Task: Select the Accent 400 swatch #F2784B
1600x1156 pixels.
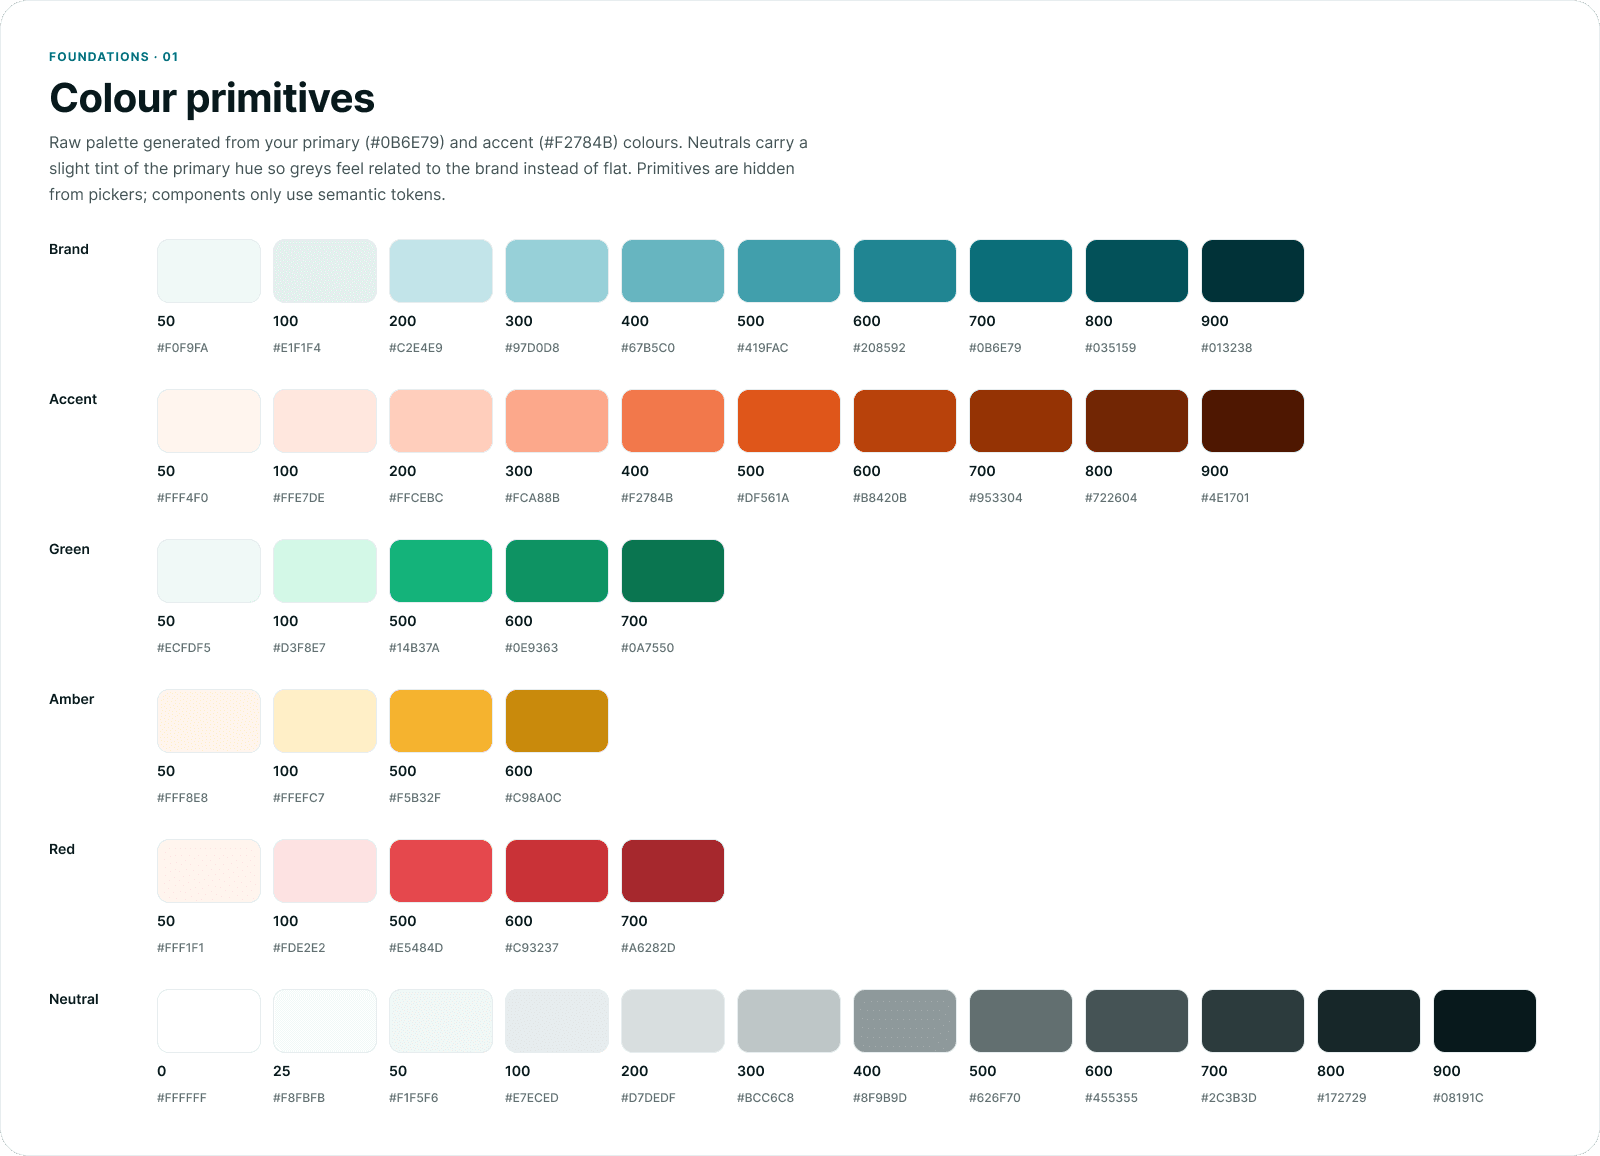Action: 673,421
